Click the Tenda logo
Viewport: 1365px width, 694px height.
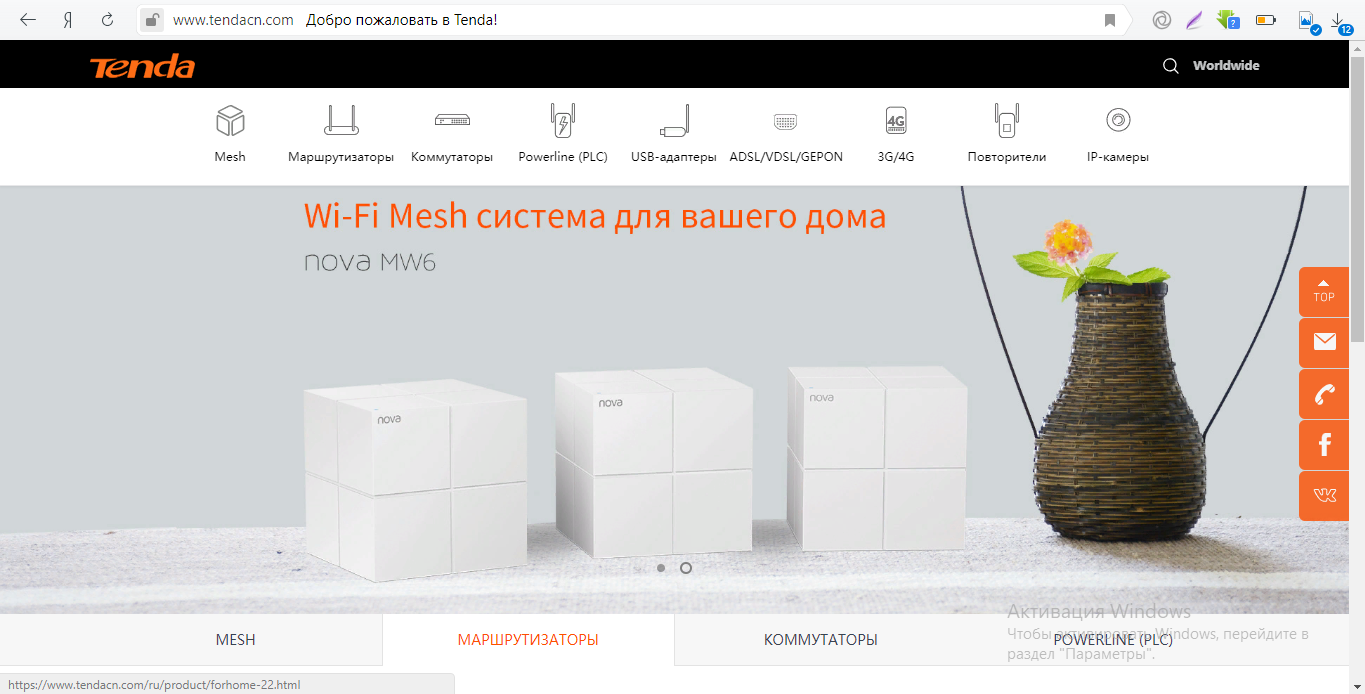point(142,67)
